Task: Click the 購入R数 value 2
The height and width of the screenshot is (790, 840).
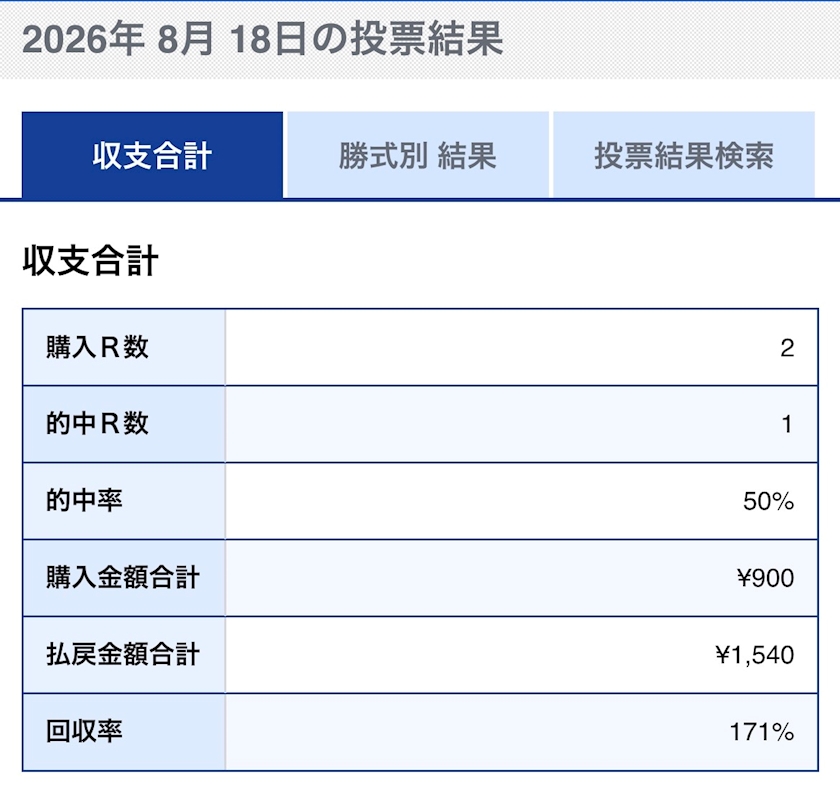Action: click(x=787, y=348)
